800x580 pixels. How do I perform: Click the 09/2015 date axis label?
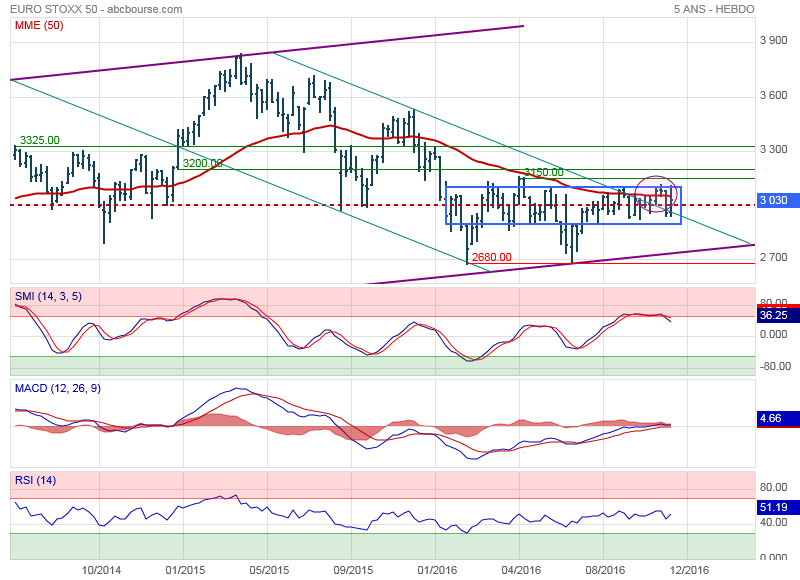tap(353, 570)
